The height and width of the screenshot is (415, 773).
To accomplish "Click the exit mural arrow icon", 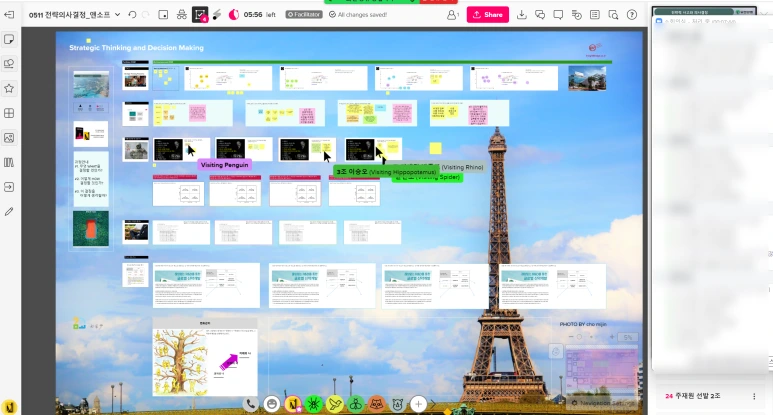I will pyautogui.click(x=9, y=15).
